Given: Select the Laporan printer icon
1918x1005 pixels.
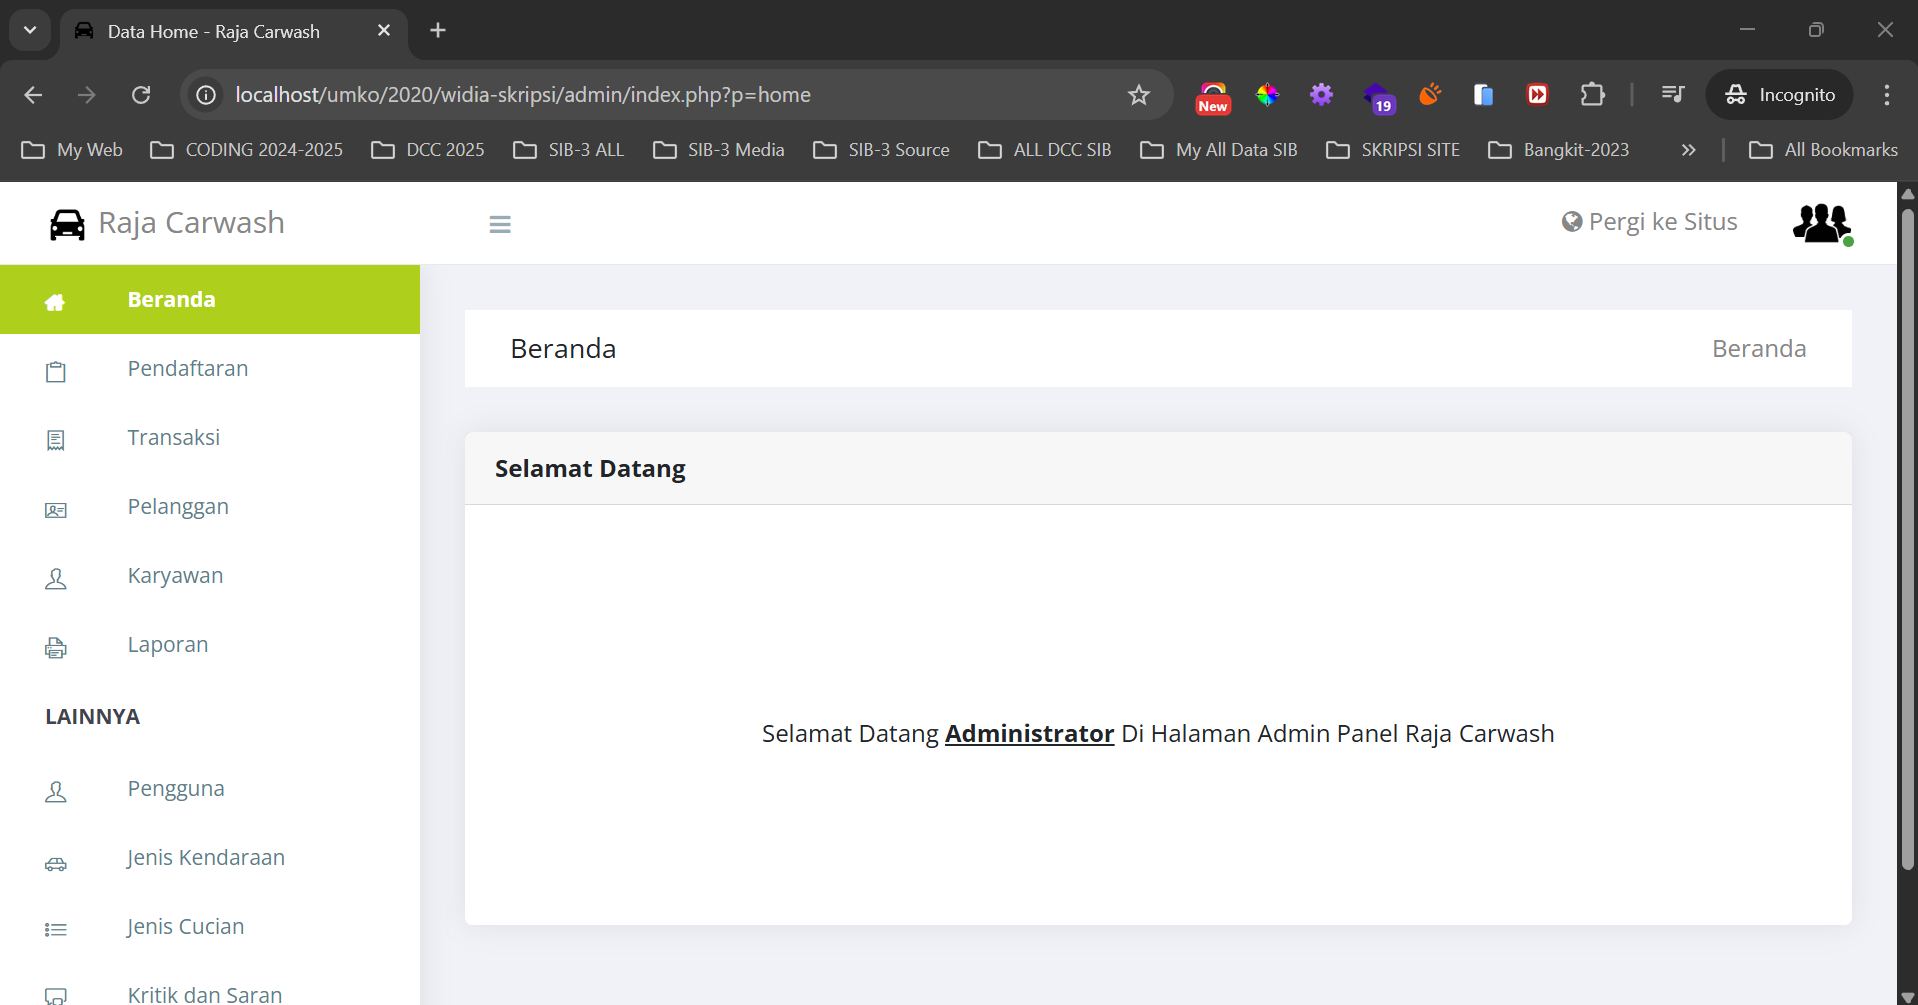Looking at the screenshot, I should tap(56, 647).
